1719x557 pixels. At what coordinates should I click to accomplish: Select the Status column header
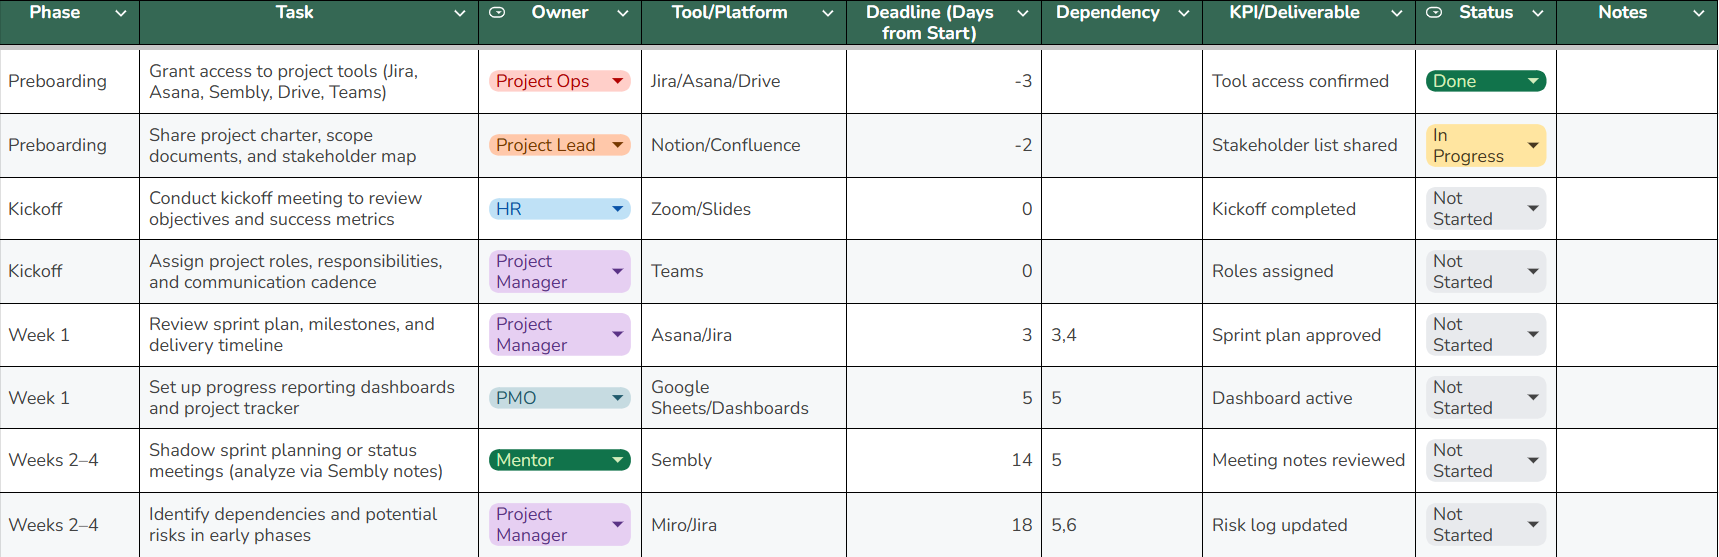pos(1486,13)
